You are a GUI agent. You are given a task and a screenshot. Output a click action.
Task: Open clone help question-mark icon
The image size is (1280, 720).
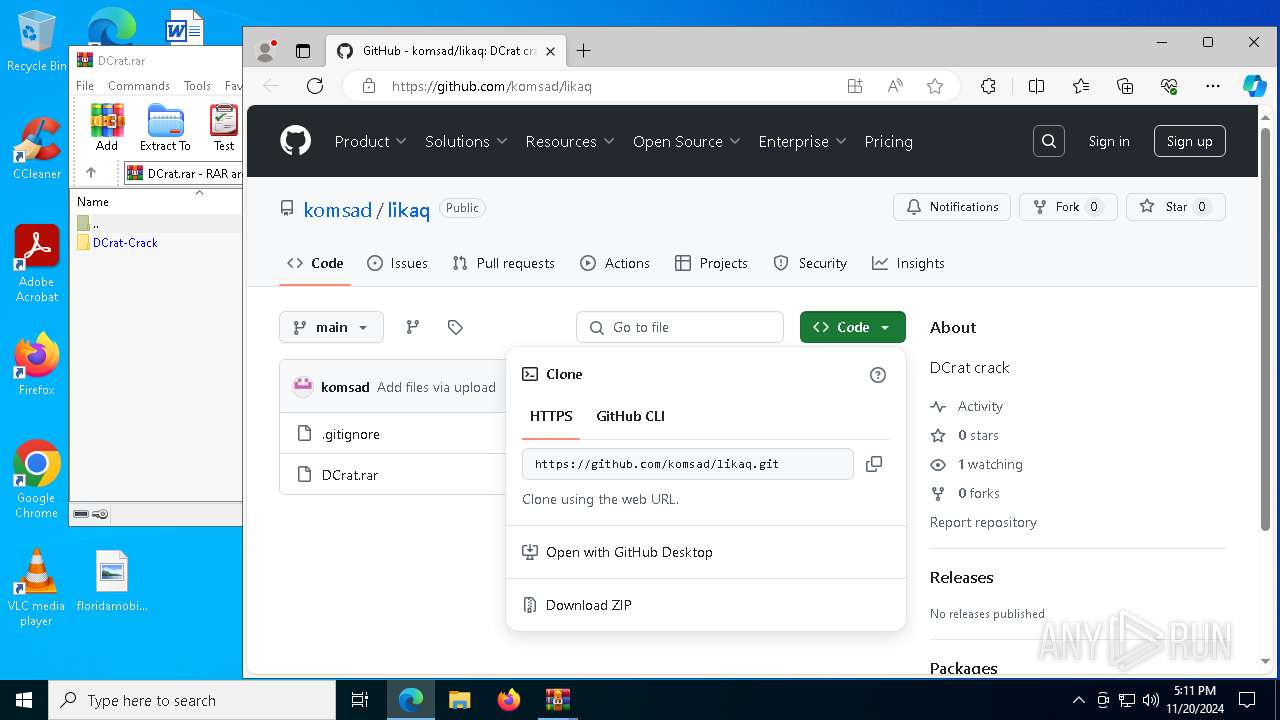(x=878, y=375)
